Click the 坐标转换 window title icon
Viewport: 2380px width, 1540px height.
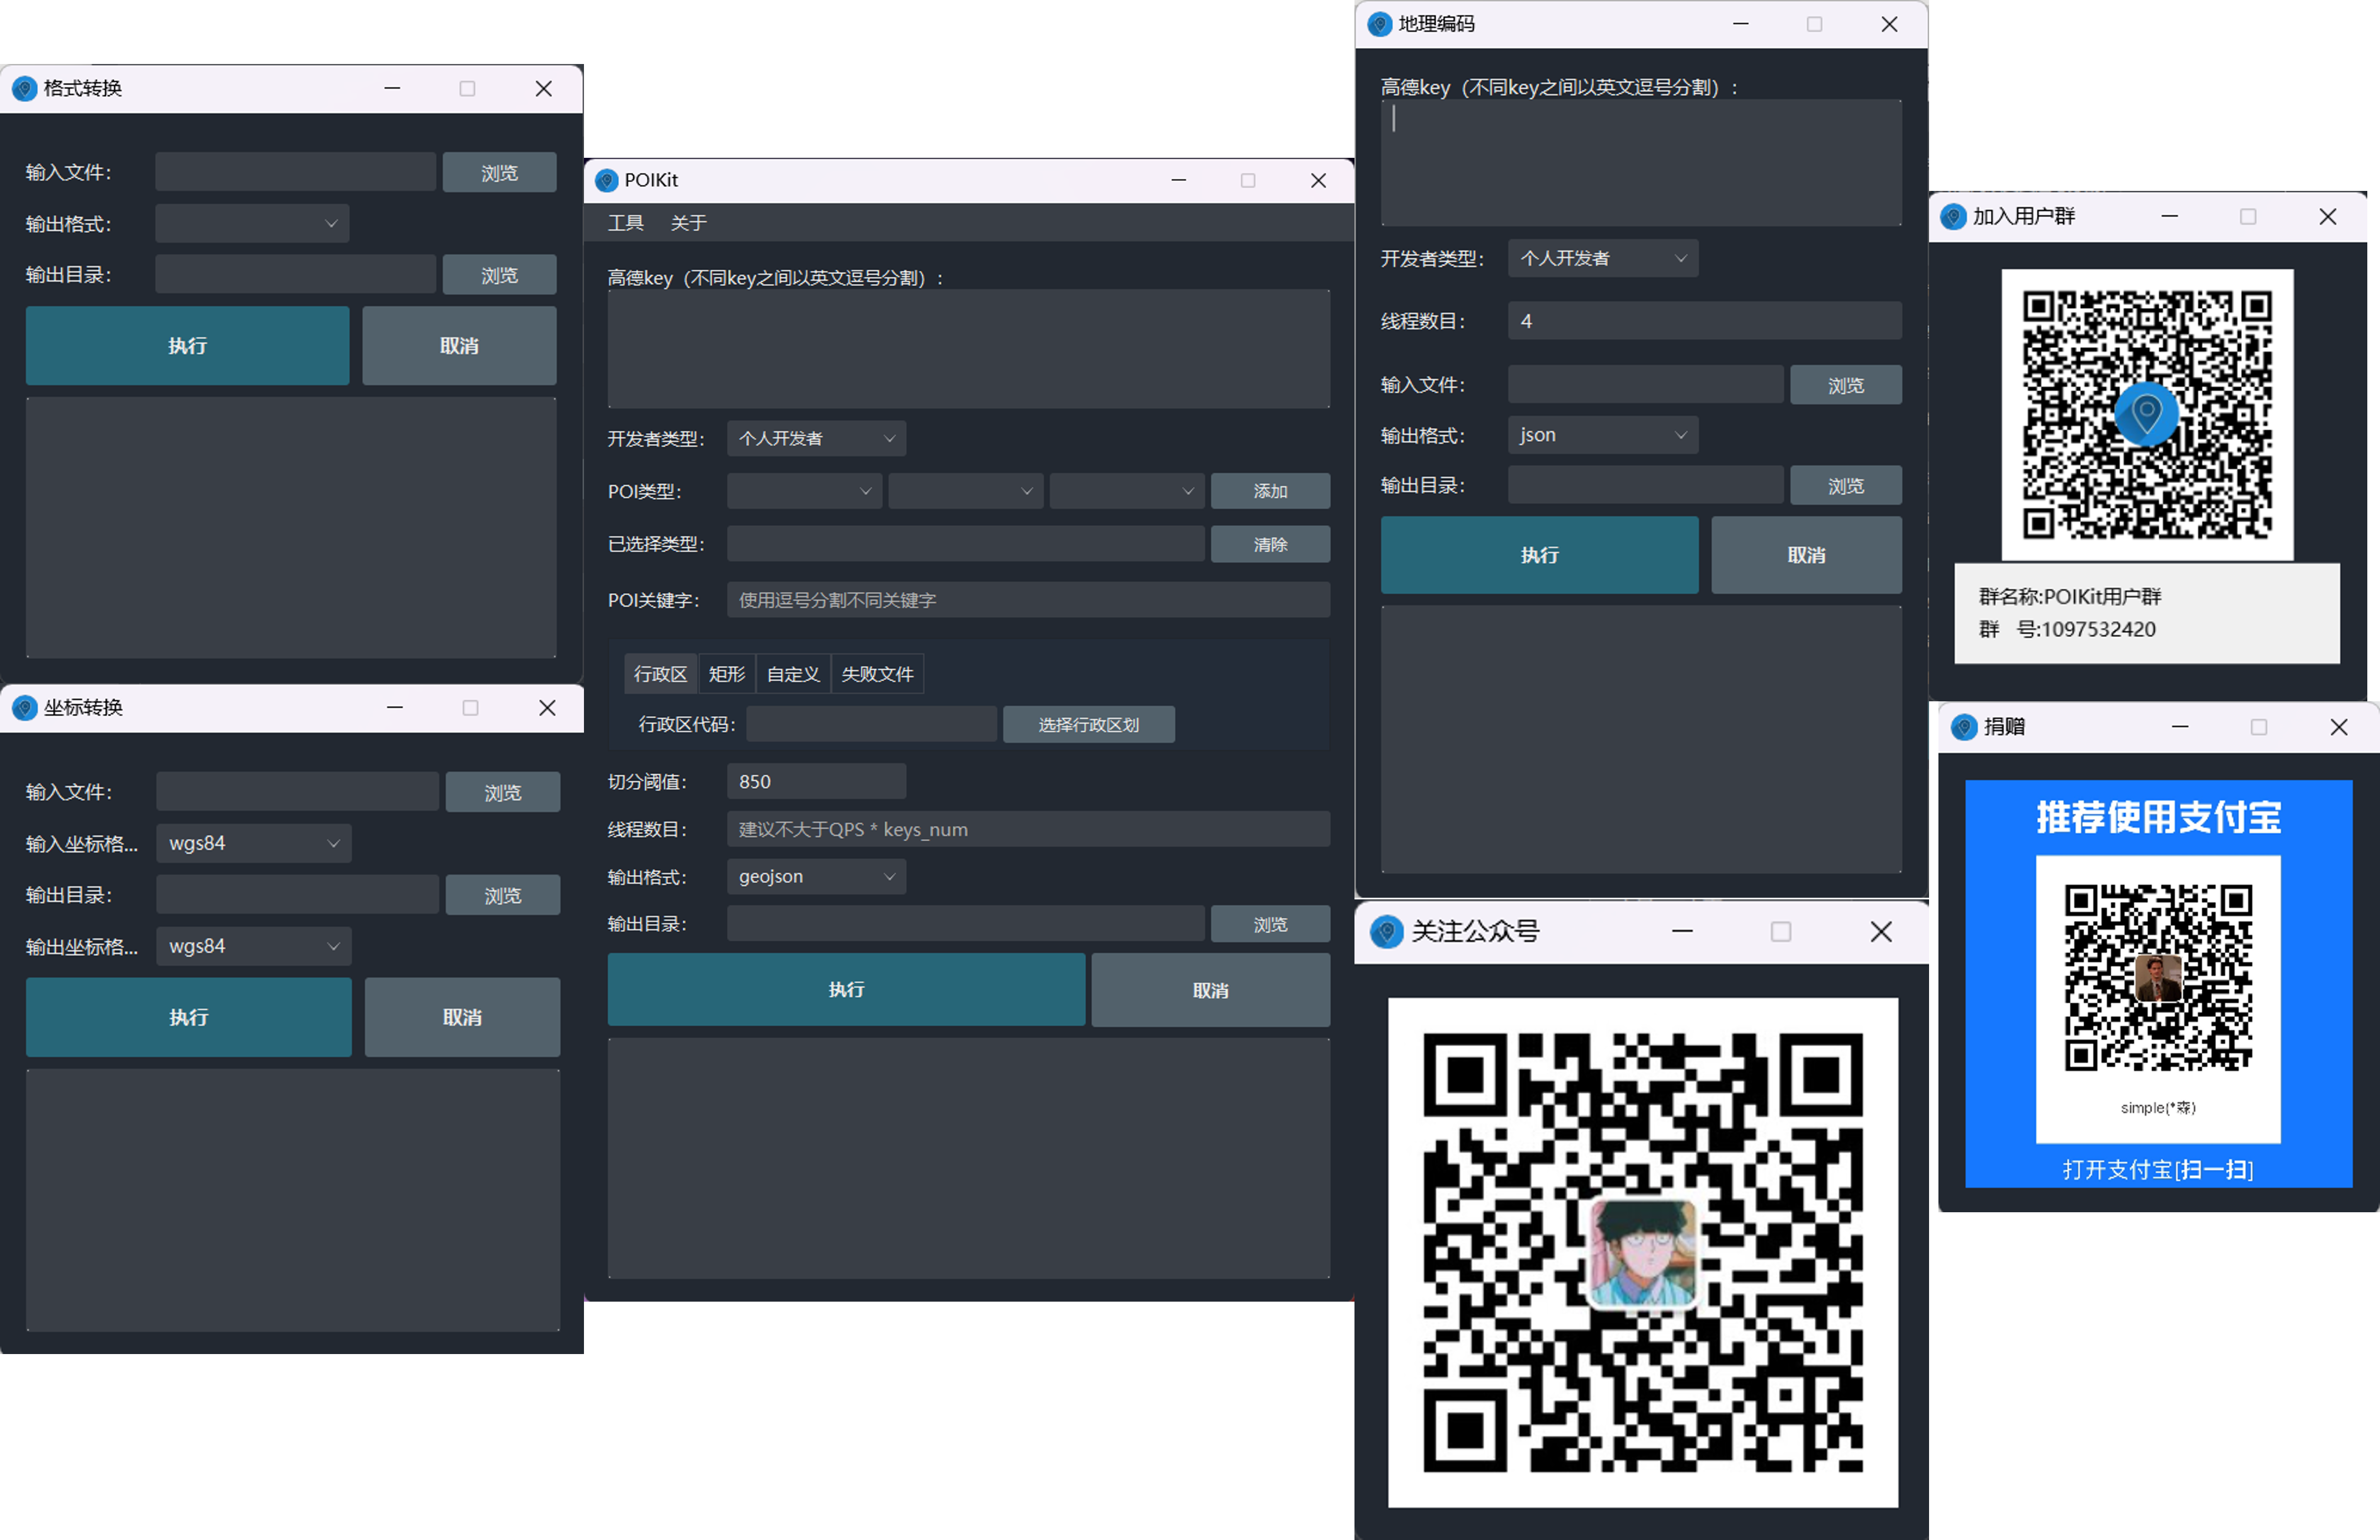[24, 708]
